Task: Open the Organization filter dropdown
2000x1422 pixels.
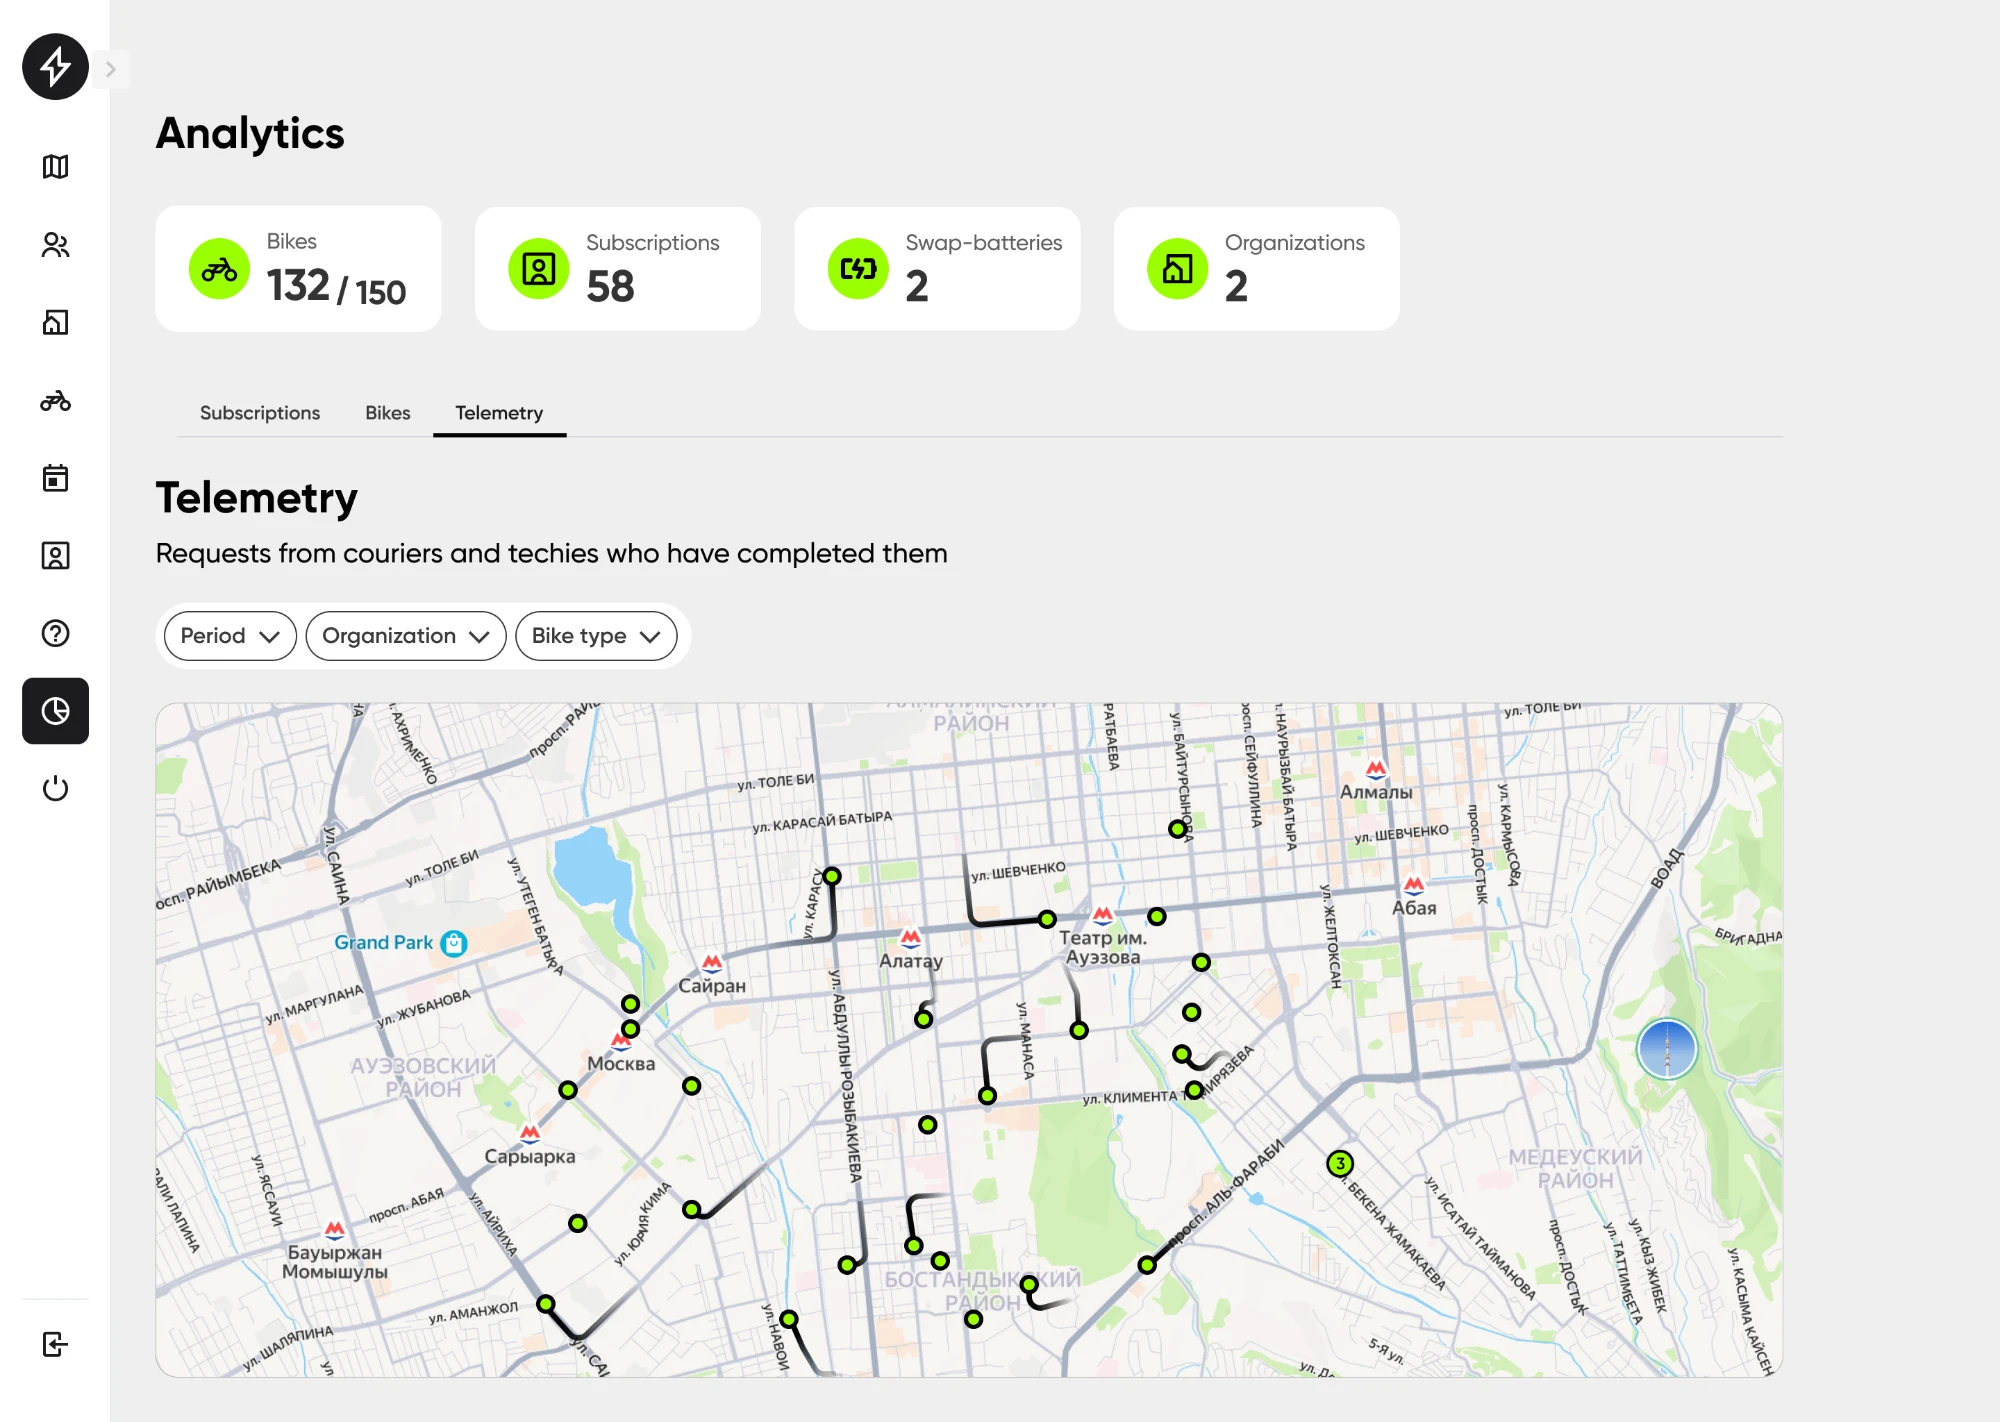Action: 406,636
